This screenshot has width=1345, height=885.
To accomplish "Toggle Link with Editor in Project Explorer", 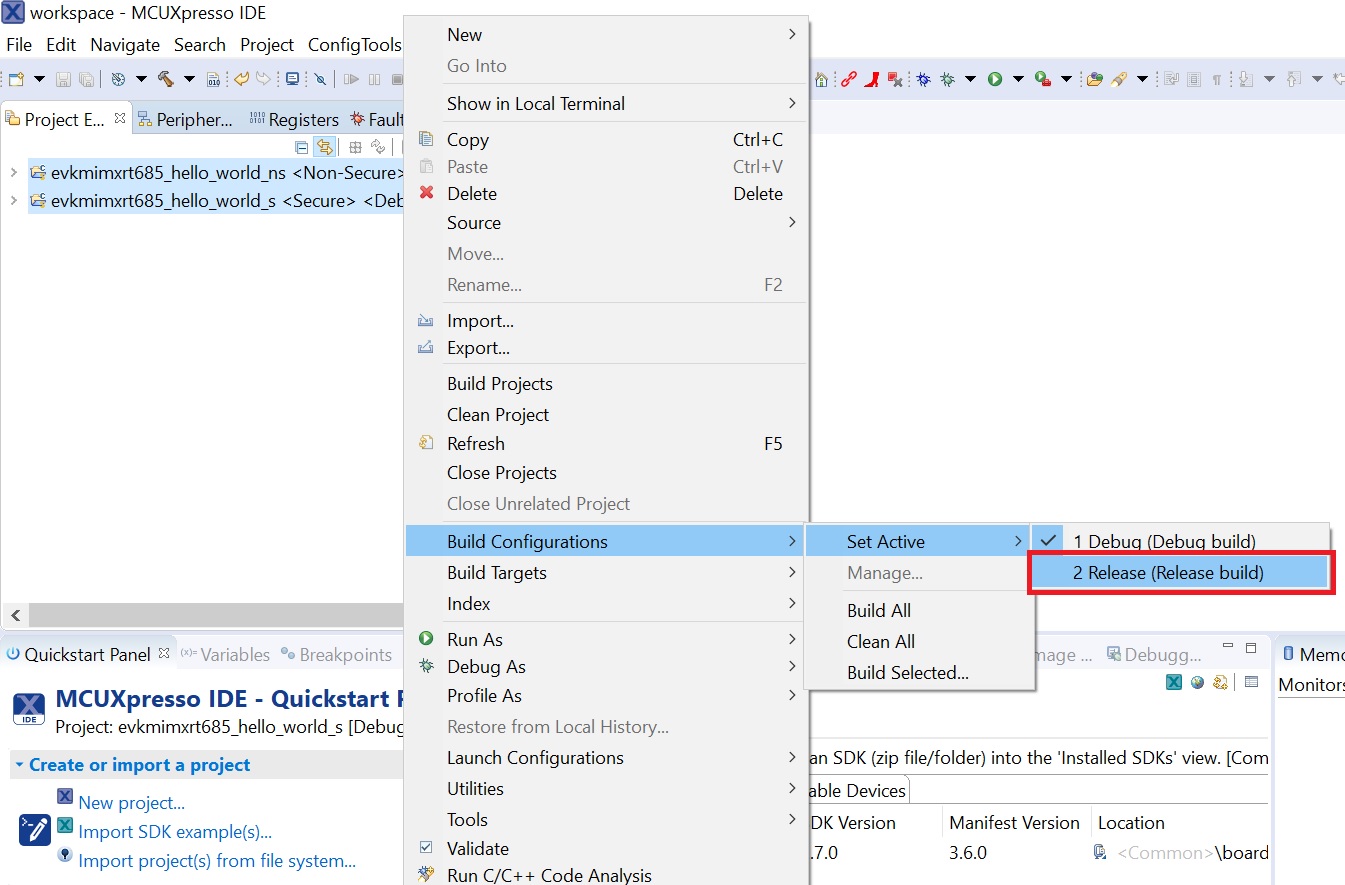I will click(x=324, y=147).
